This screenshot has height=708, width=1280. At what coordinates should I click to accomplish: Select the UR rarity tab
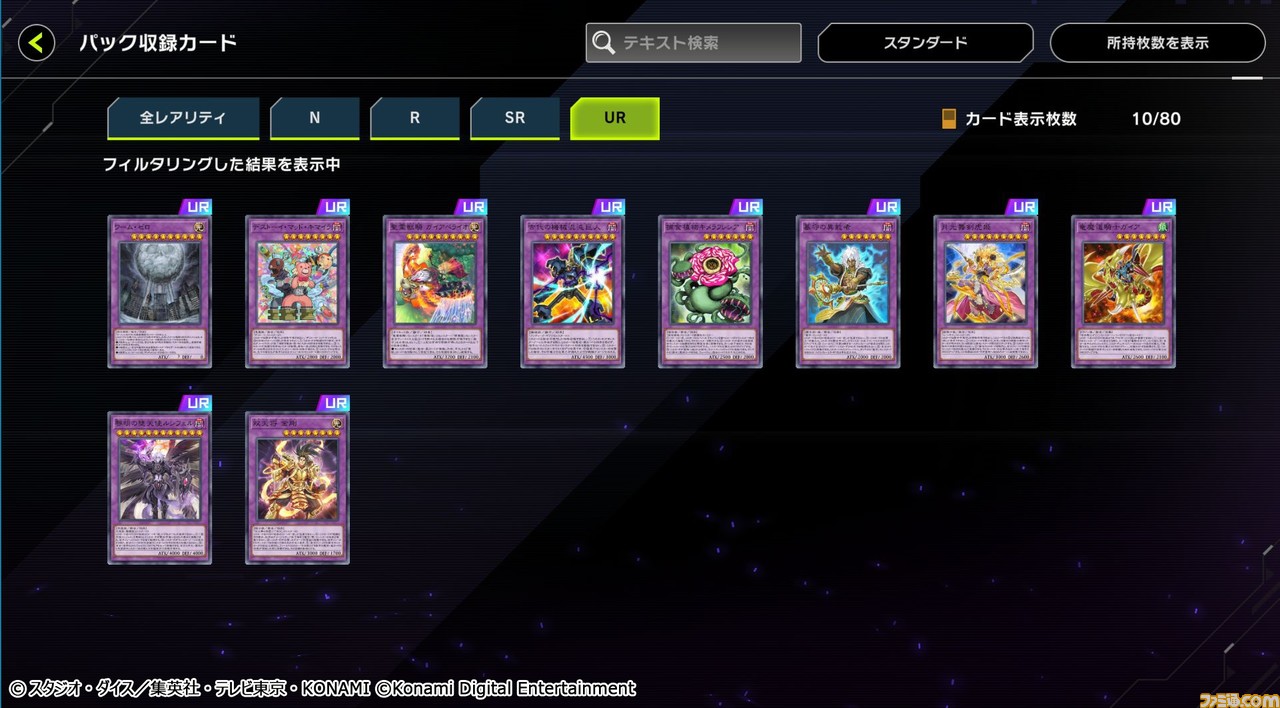click(x=614, y=118)
